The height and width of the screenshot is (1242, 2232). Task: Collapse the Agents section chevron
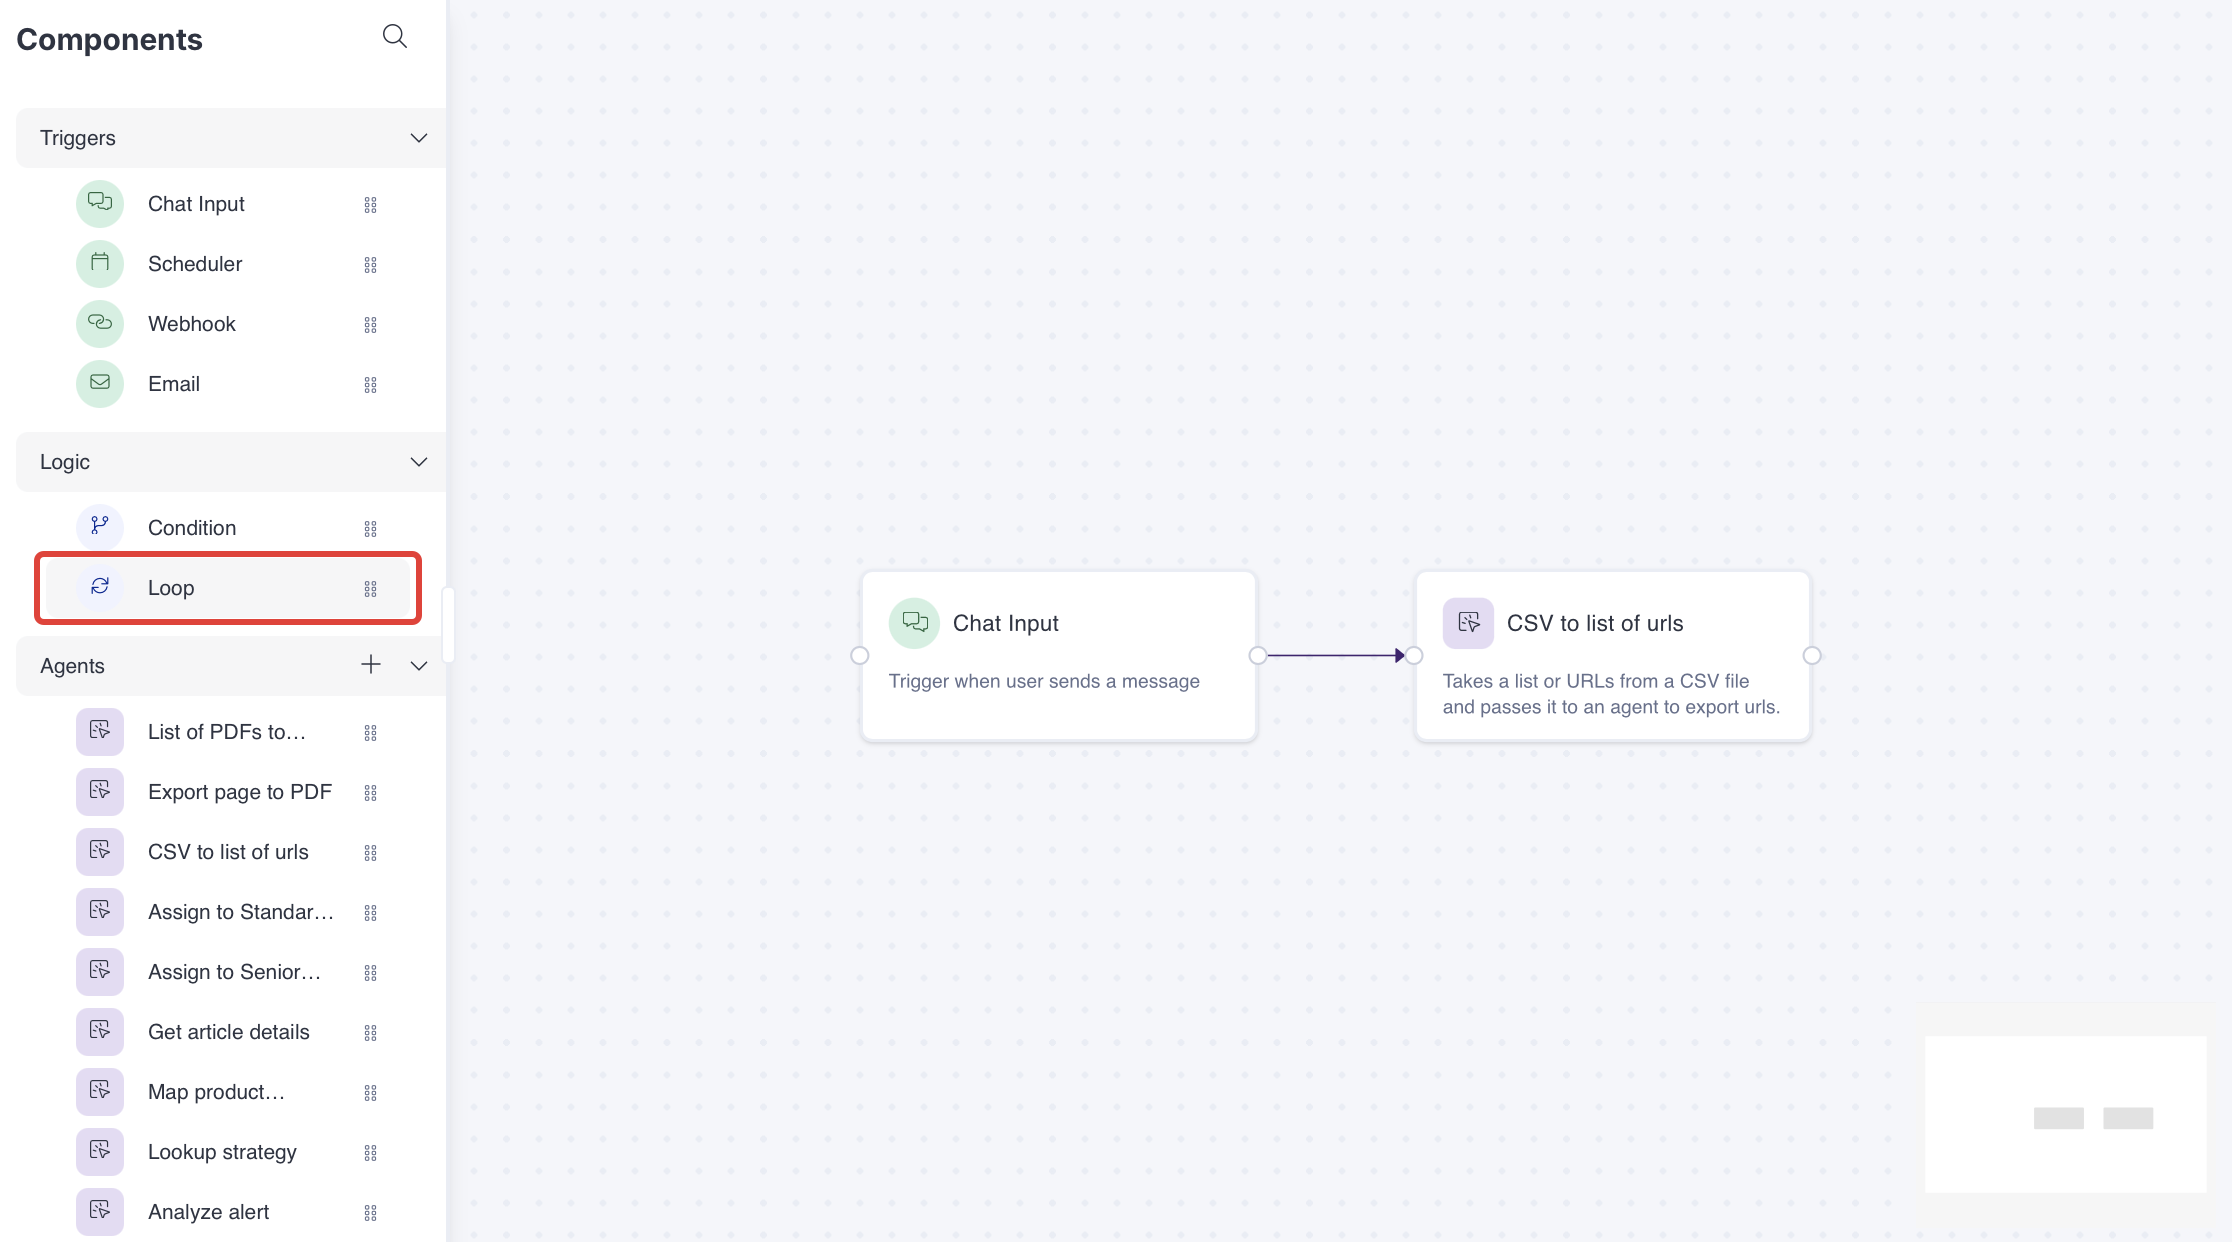coord(419,666)
